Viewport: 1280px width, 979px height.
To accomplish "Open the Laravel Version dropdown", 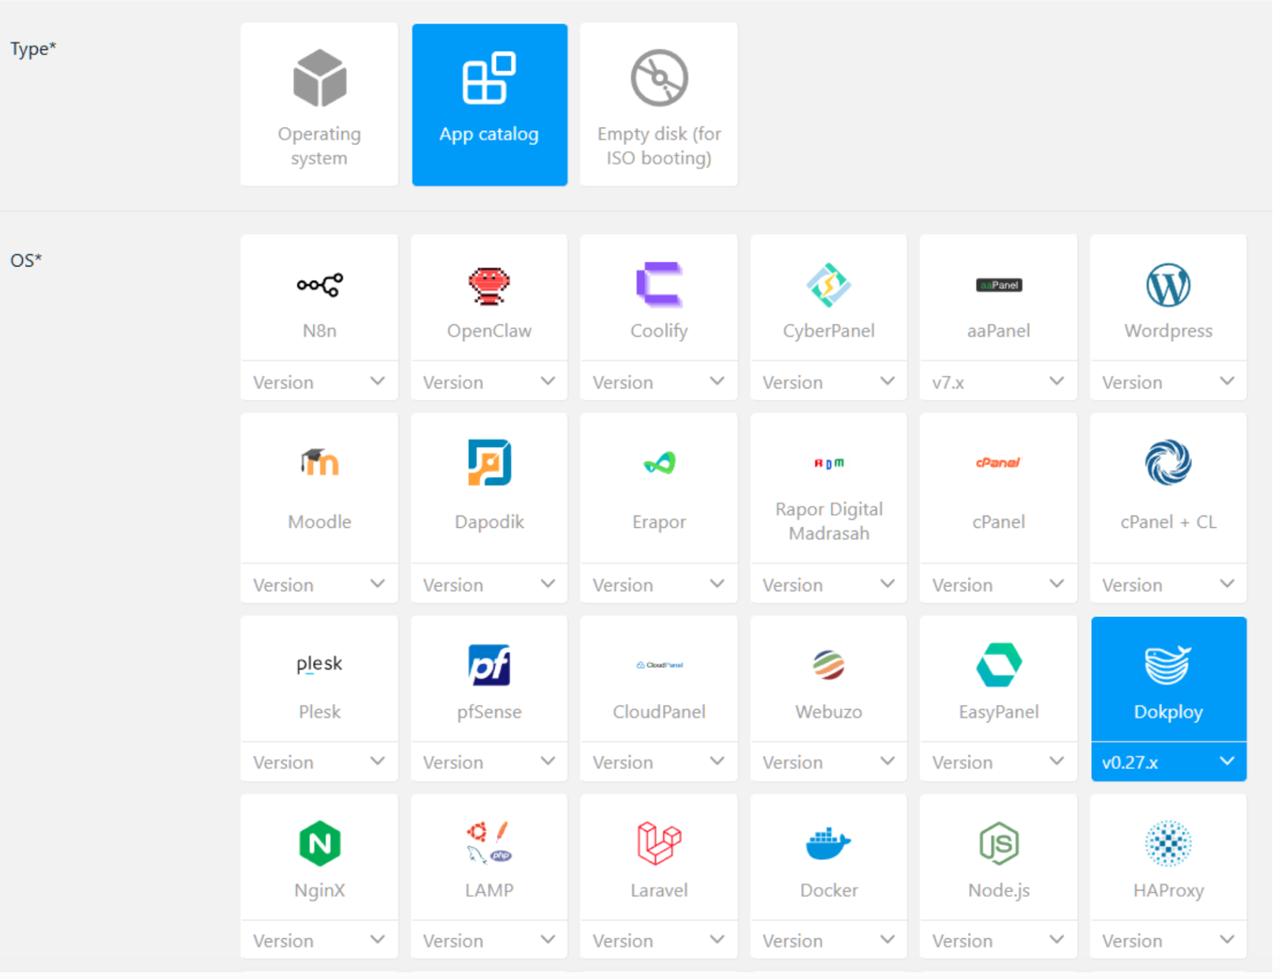I will [x=659, y=940].
